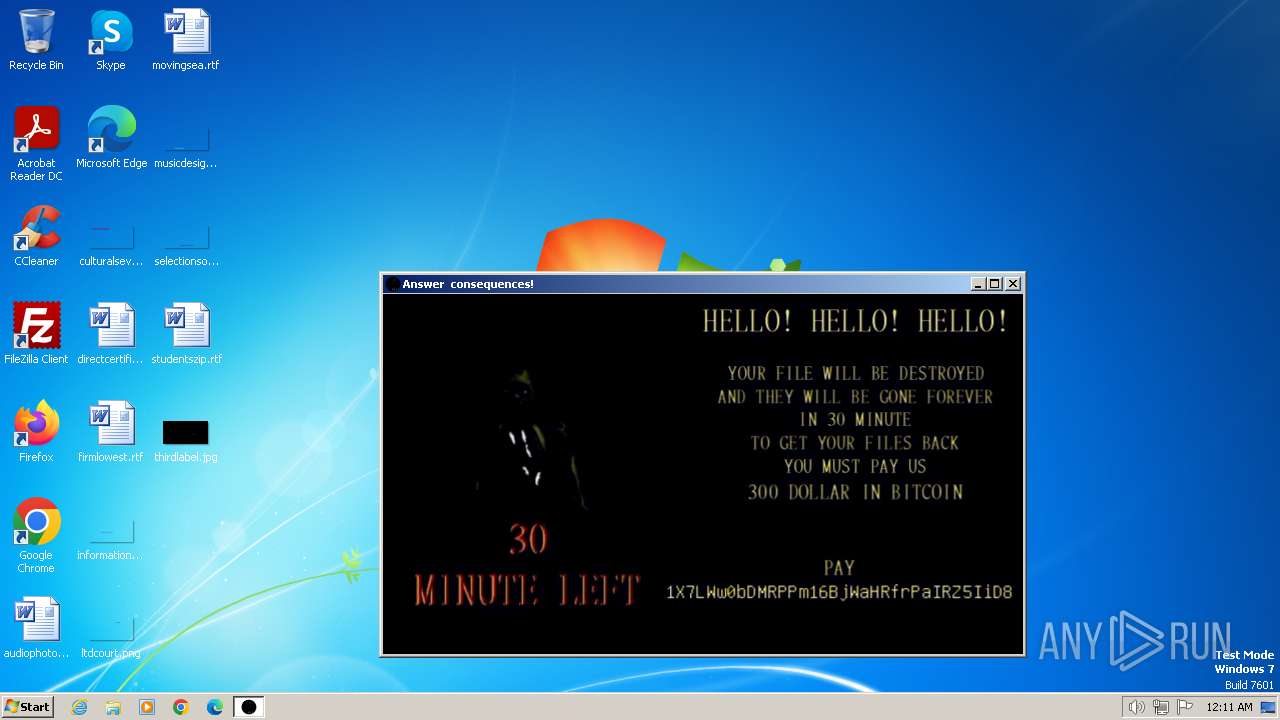
Task: Click the HELLO! HELLO! HELLO! heading
Action: [x=855, y=321]
